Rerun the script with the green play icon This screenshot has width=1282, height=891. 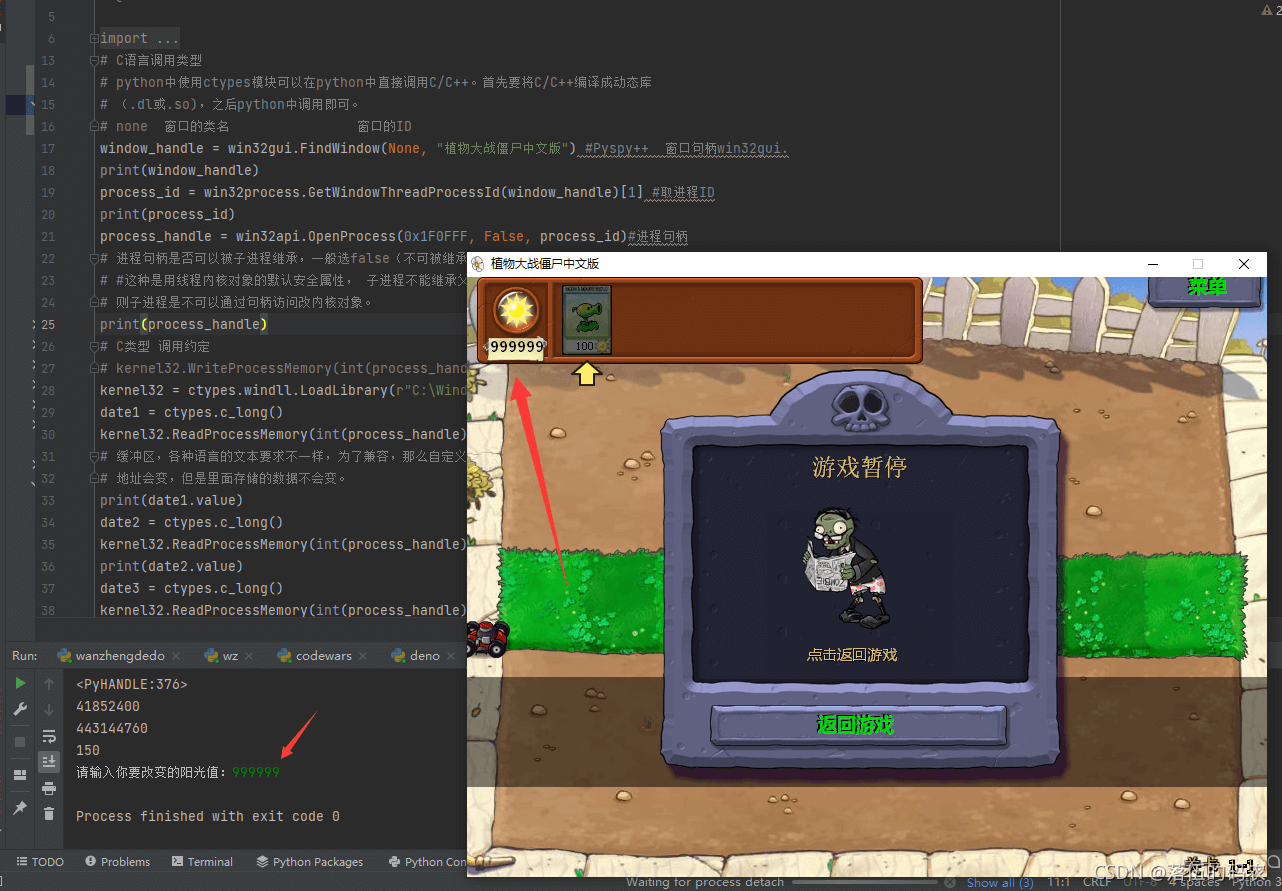point(20,683)
